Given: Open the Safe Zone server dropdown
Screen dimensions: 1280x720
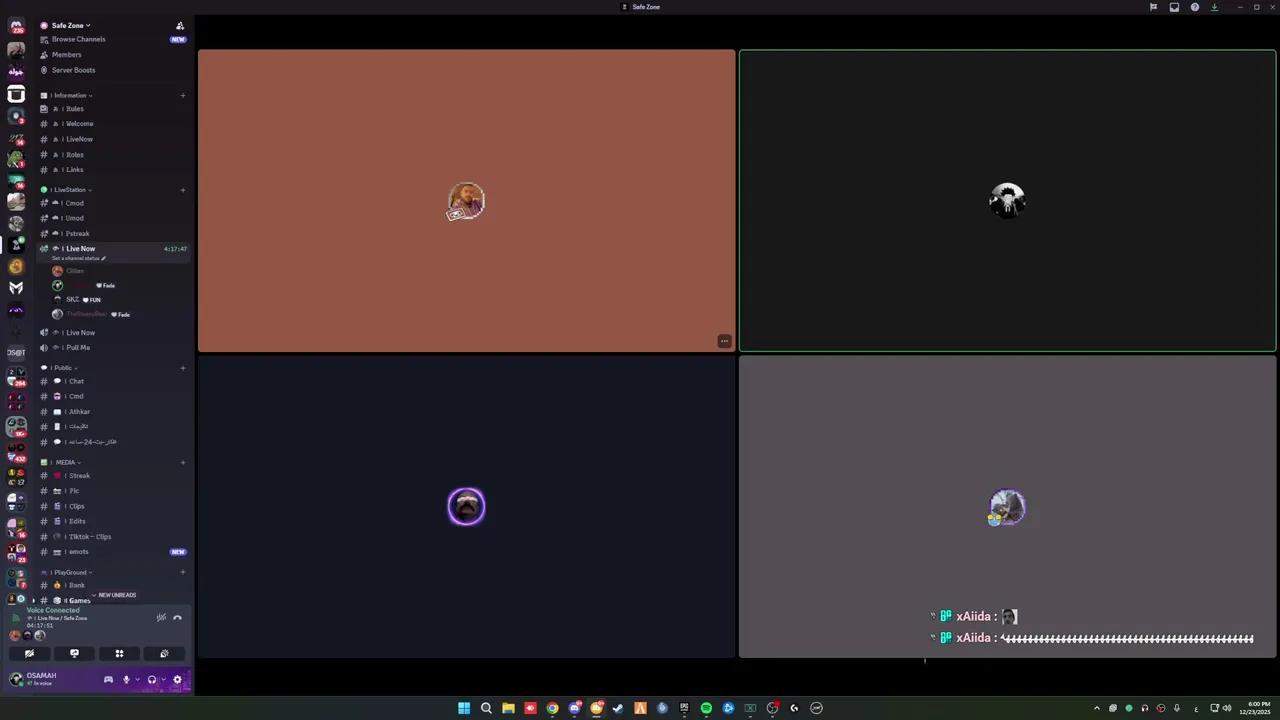Looking at the screenshot, I should pyautogui.click(x=71, y=25).
